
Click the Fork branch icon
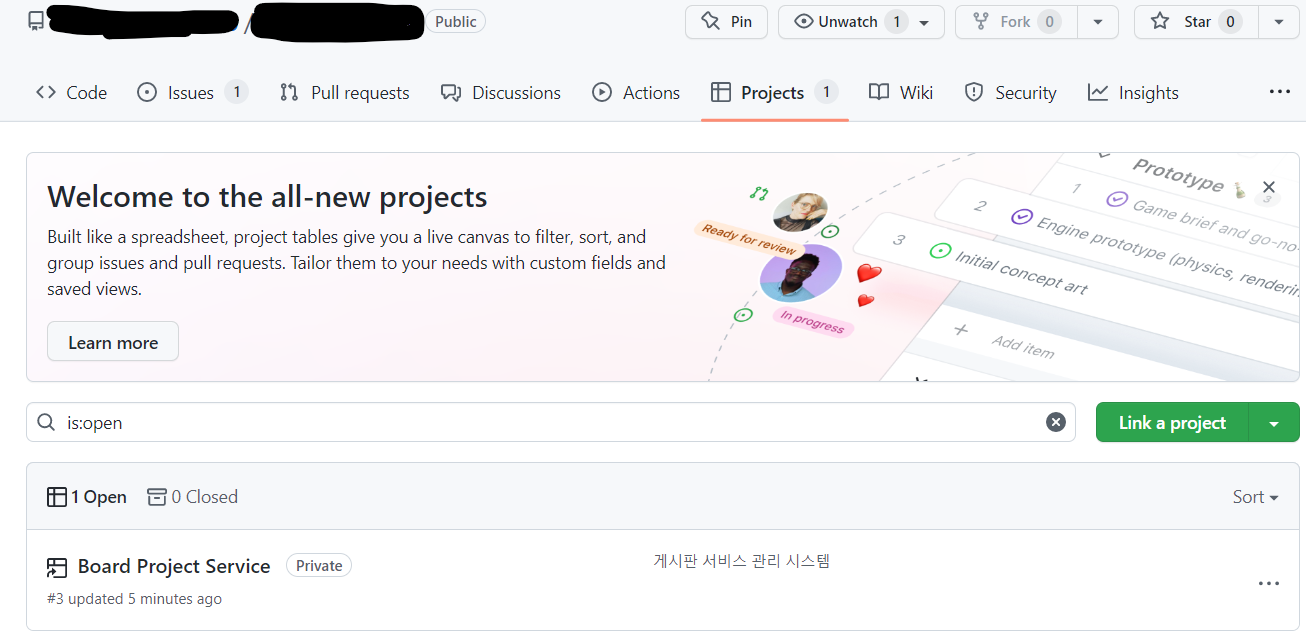tap(980, 21)
